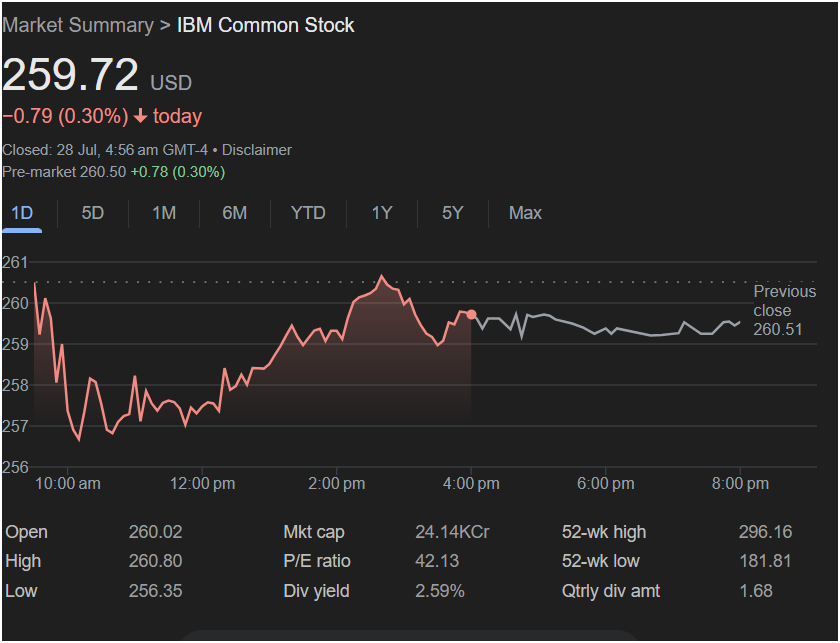Screen dimensions: 840x643
Task: Click the Low value 256.35
Action: [155, 591]
